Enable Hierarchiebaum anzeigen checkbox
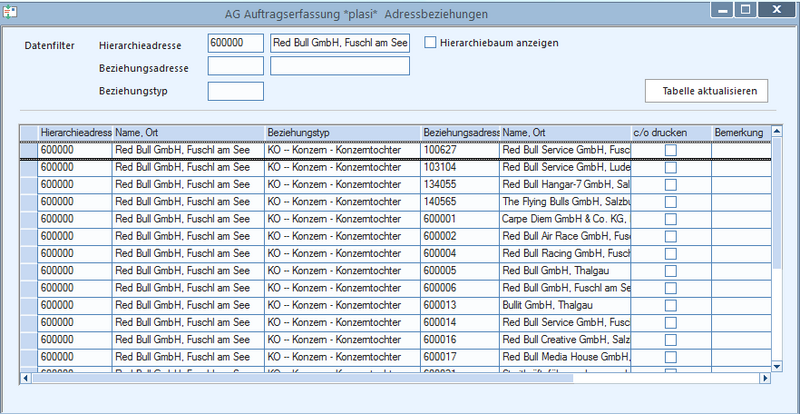Image resolution: width=800 pixels, height=414 pixels. [x=431, y=43]
